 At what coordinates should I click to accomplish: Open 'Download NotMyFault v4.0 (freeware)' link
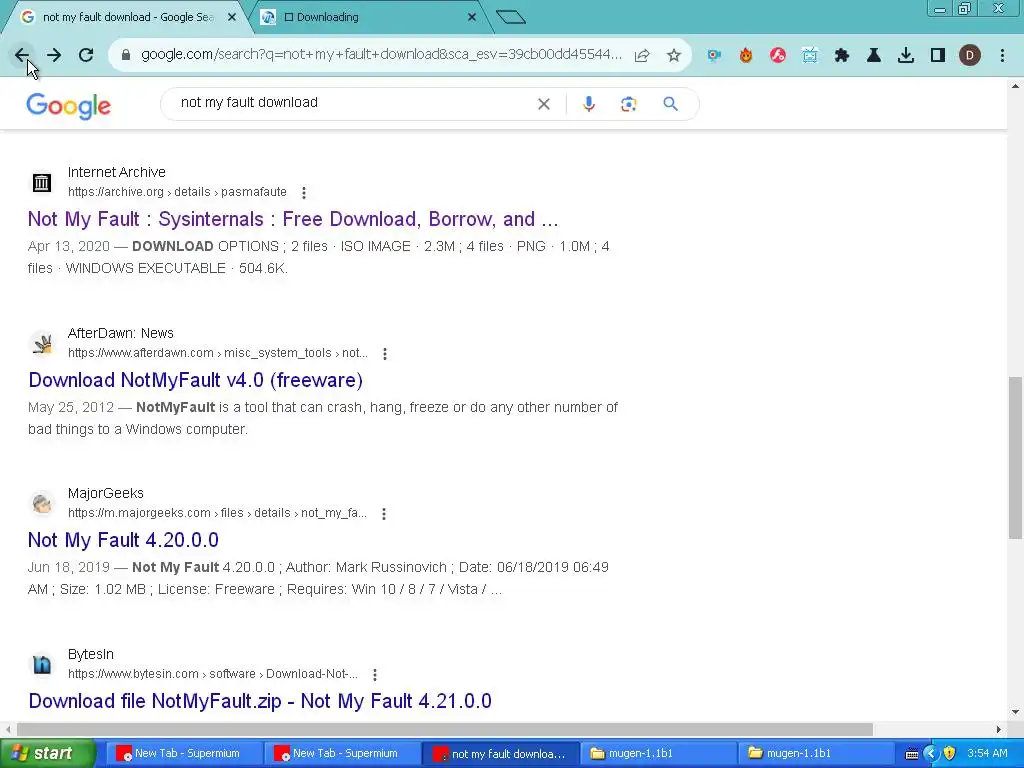click(x=195, y=380)
